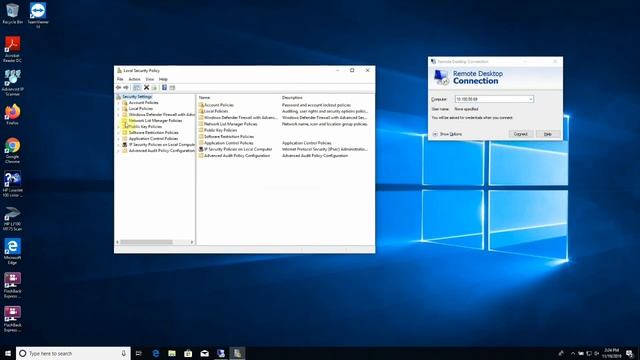Image resolution: width=640 pixels, height=360 pixels.
Task: Open the Recycle Bin desktop icon
Action: [x=12, y=13]
